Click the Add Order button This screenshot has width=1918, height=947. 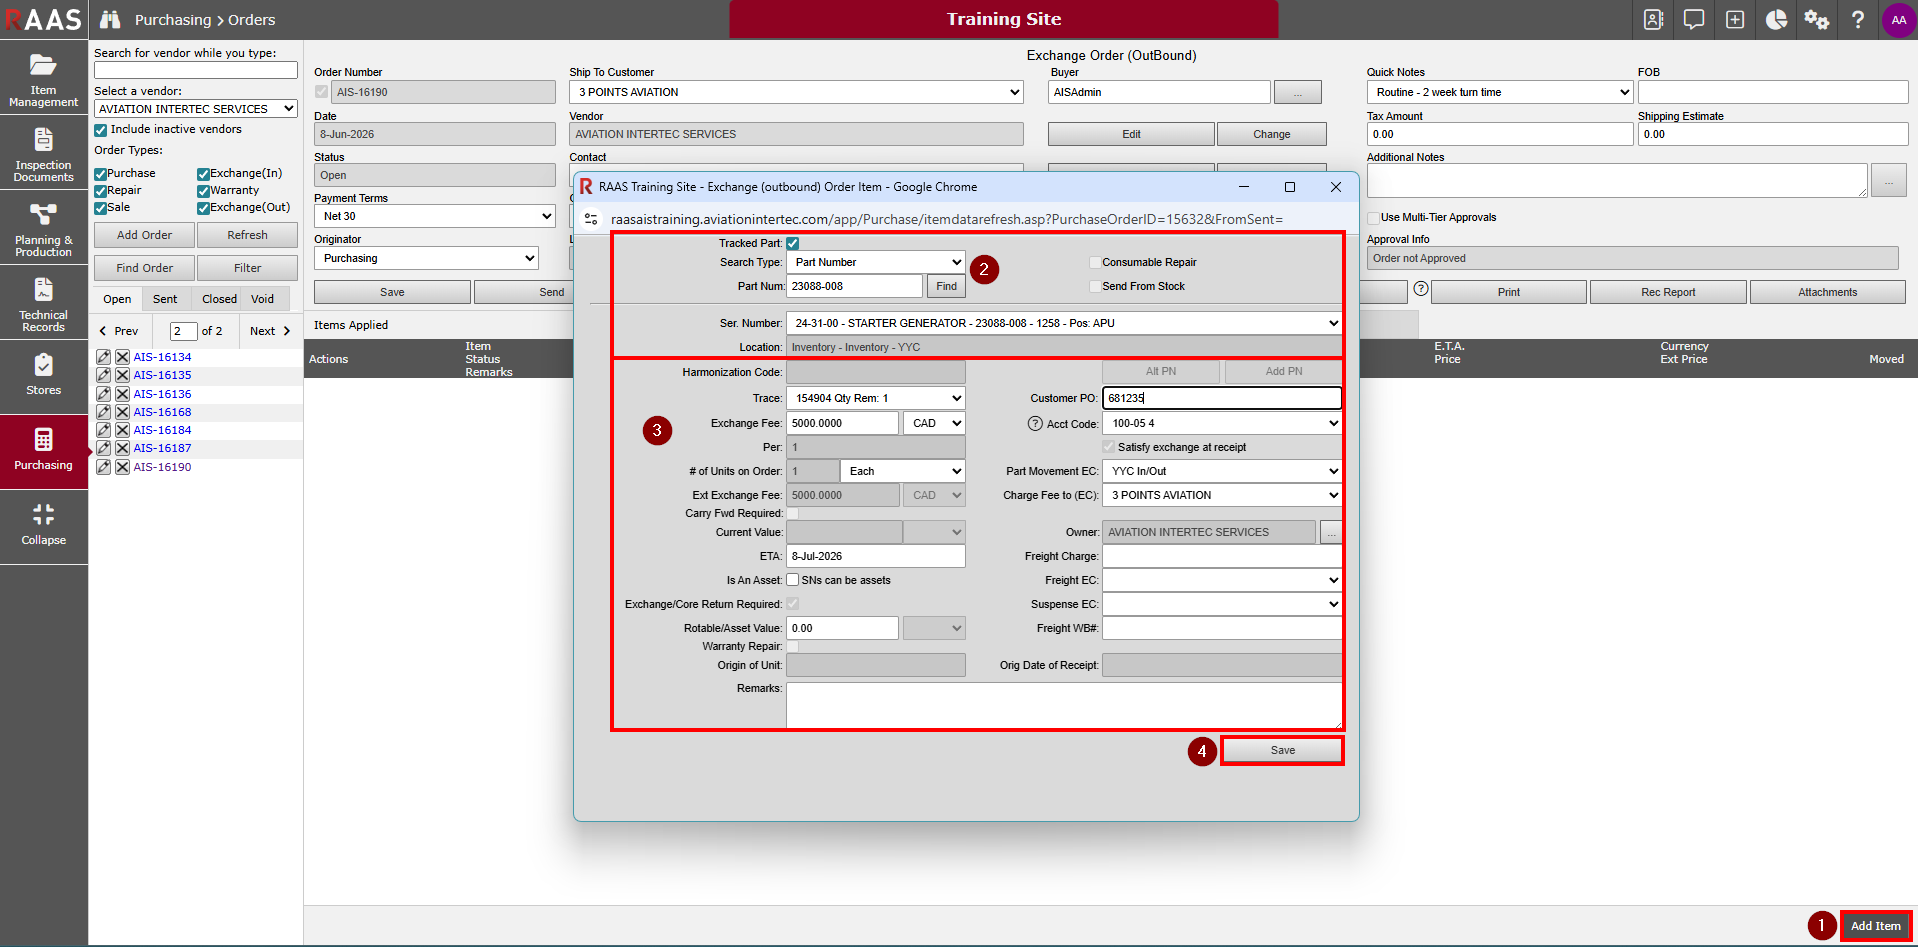(144, 235)
